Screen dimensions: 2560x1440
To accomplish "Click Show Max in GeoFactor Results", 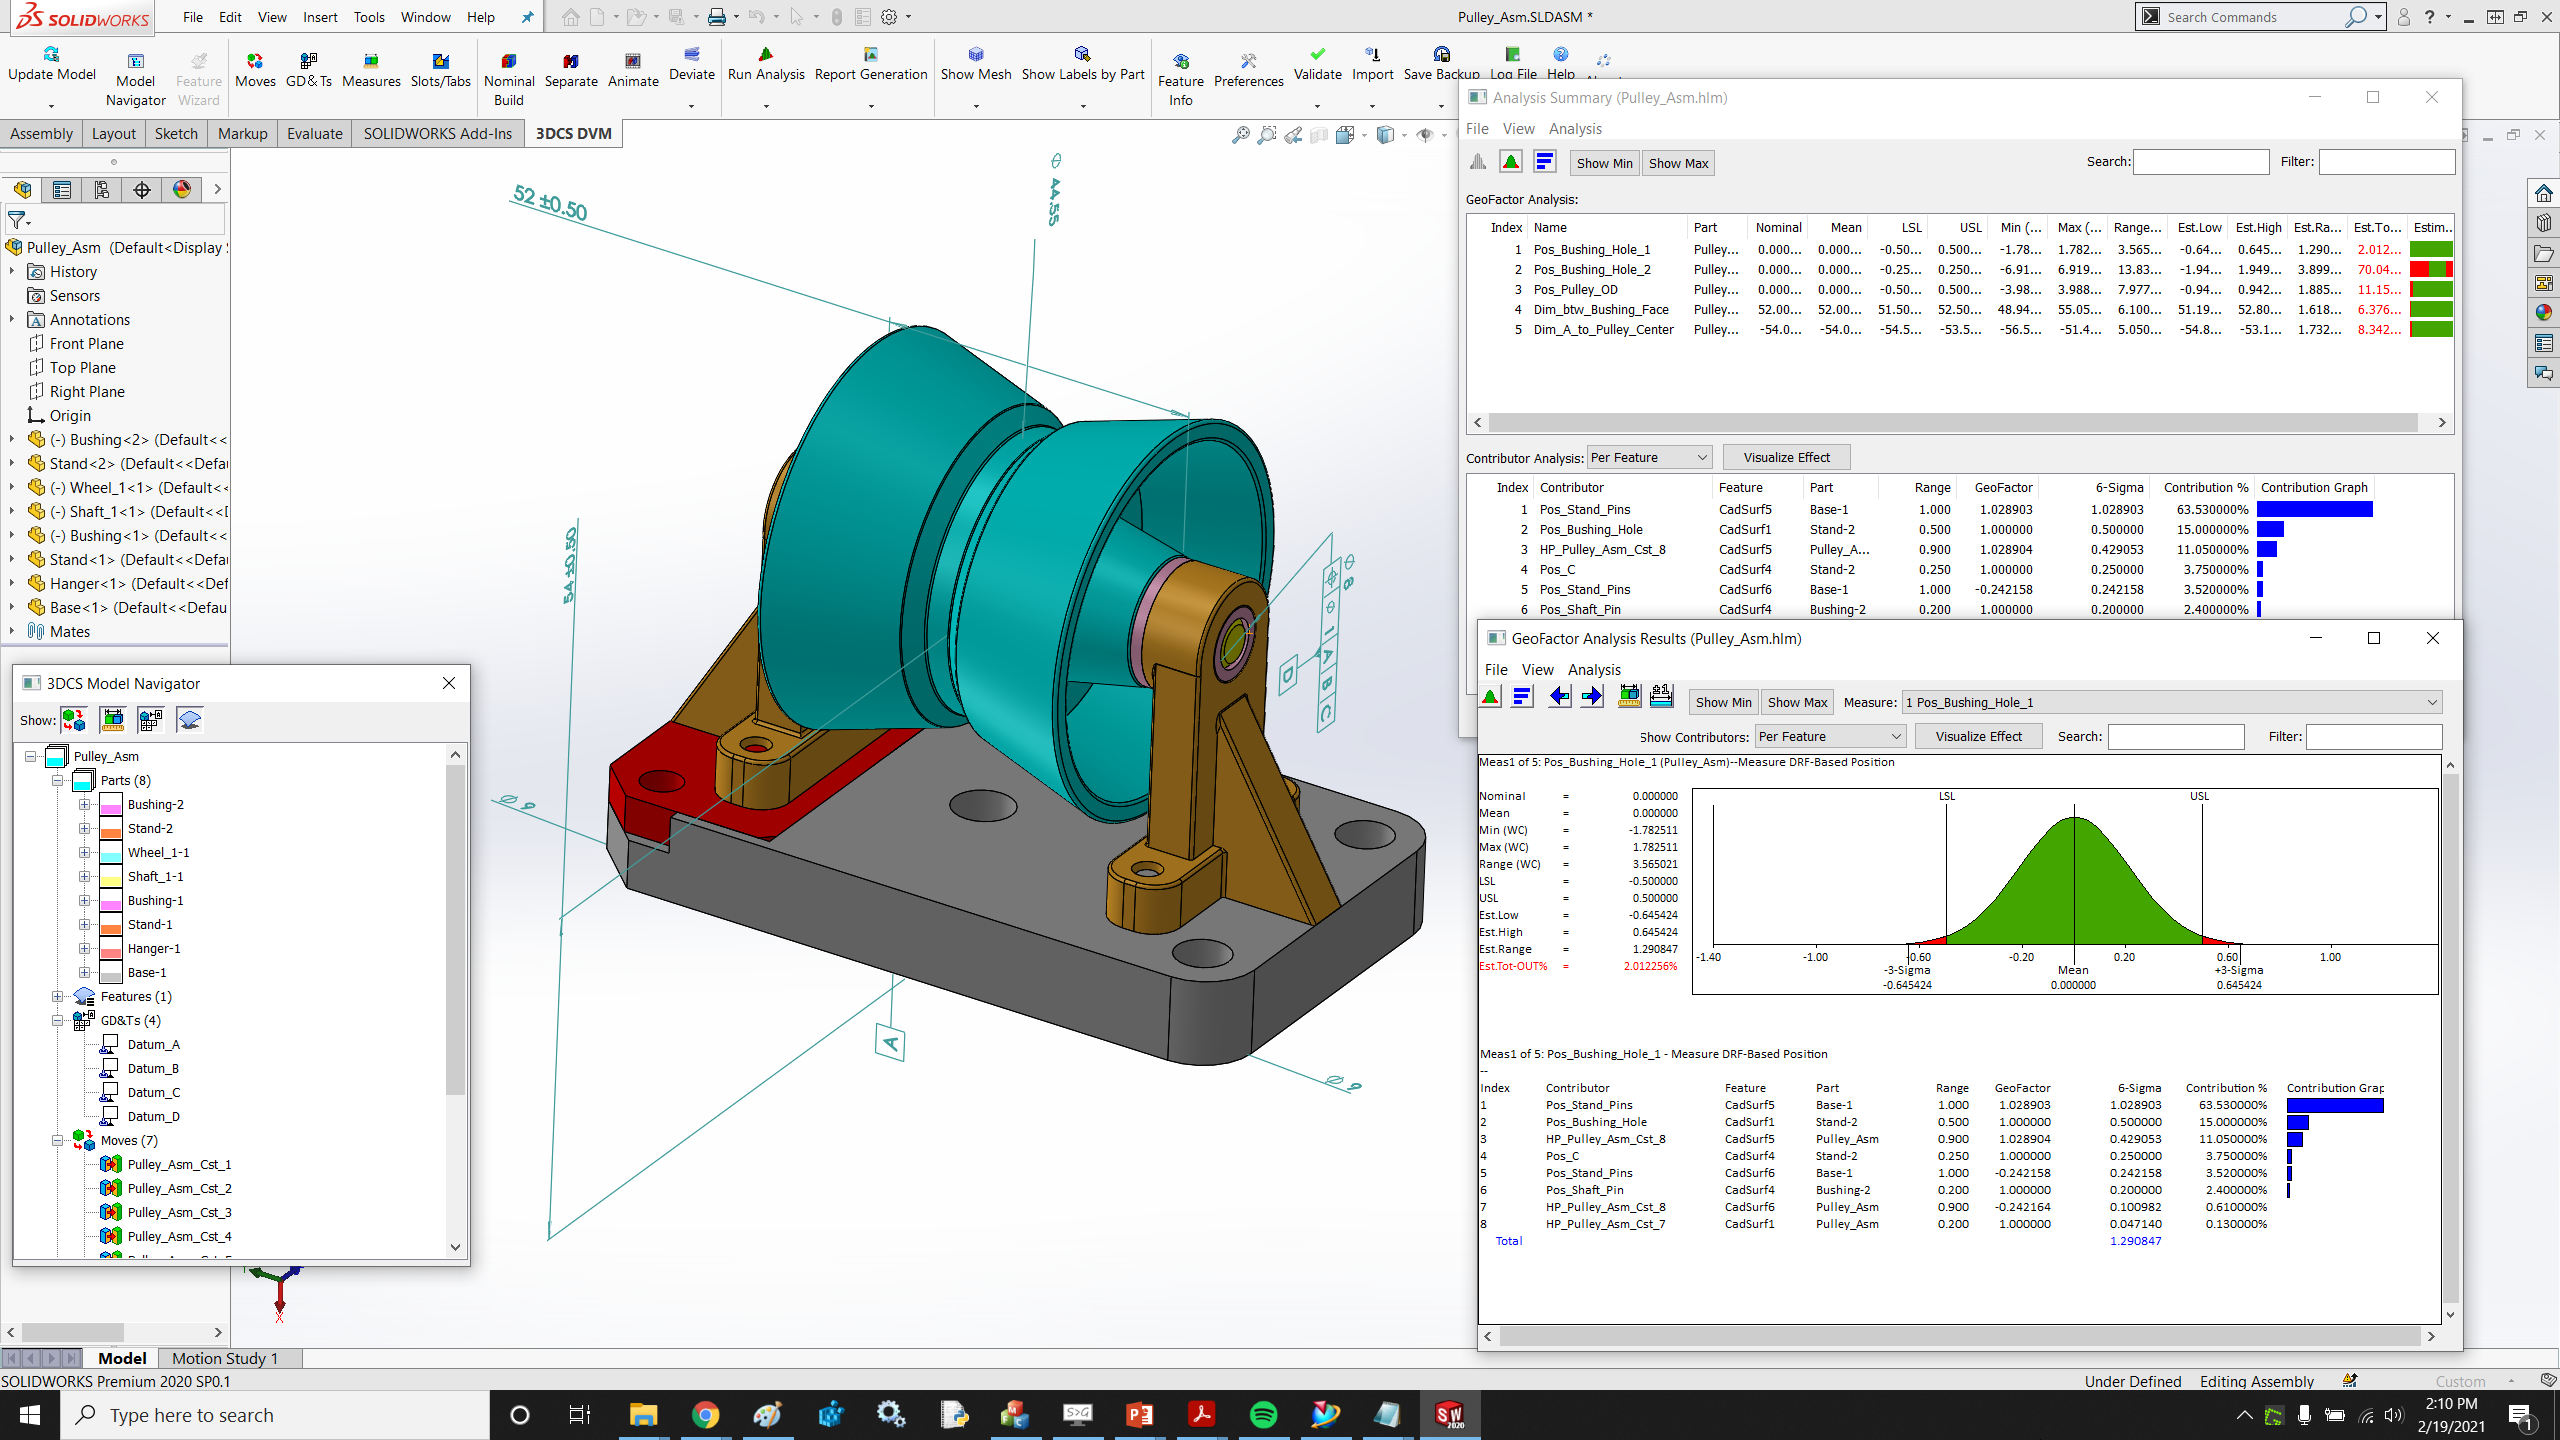I will tap(1796, 702).
